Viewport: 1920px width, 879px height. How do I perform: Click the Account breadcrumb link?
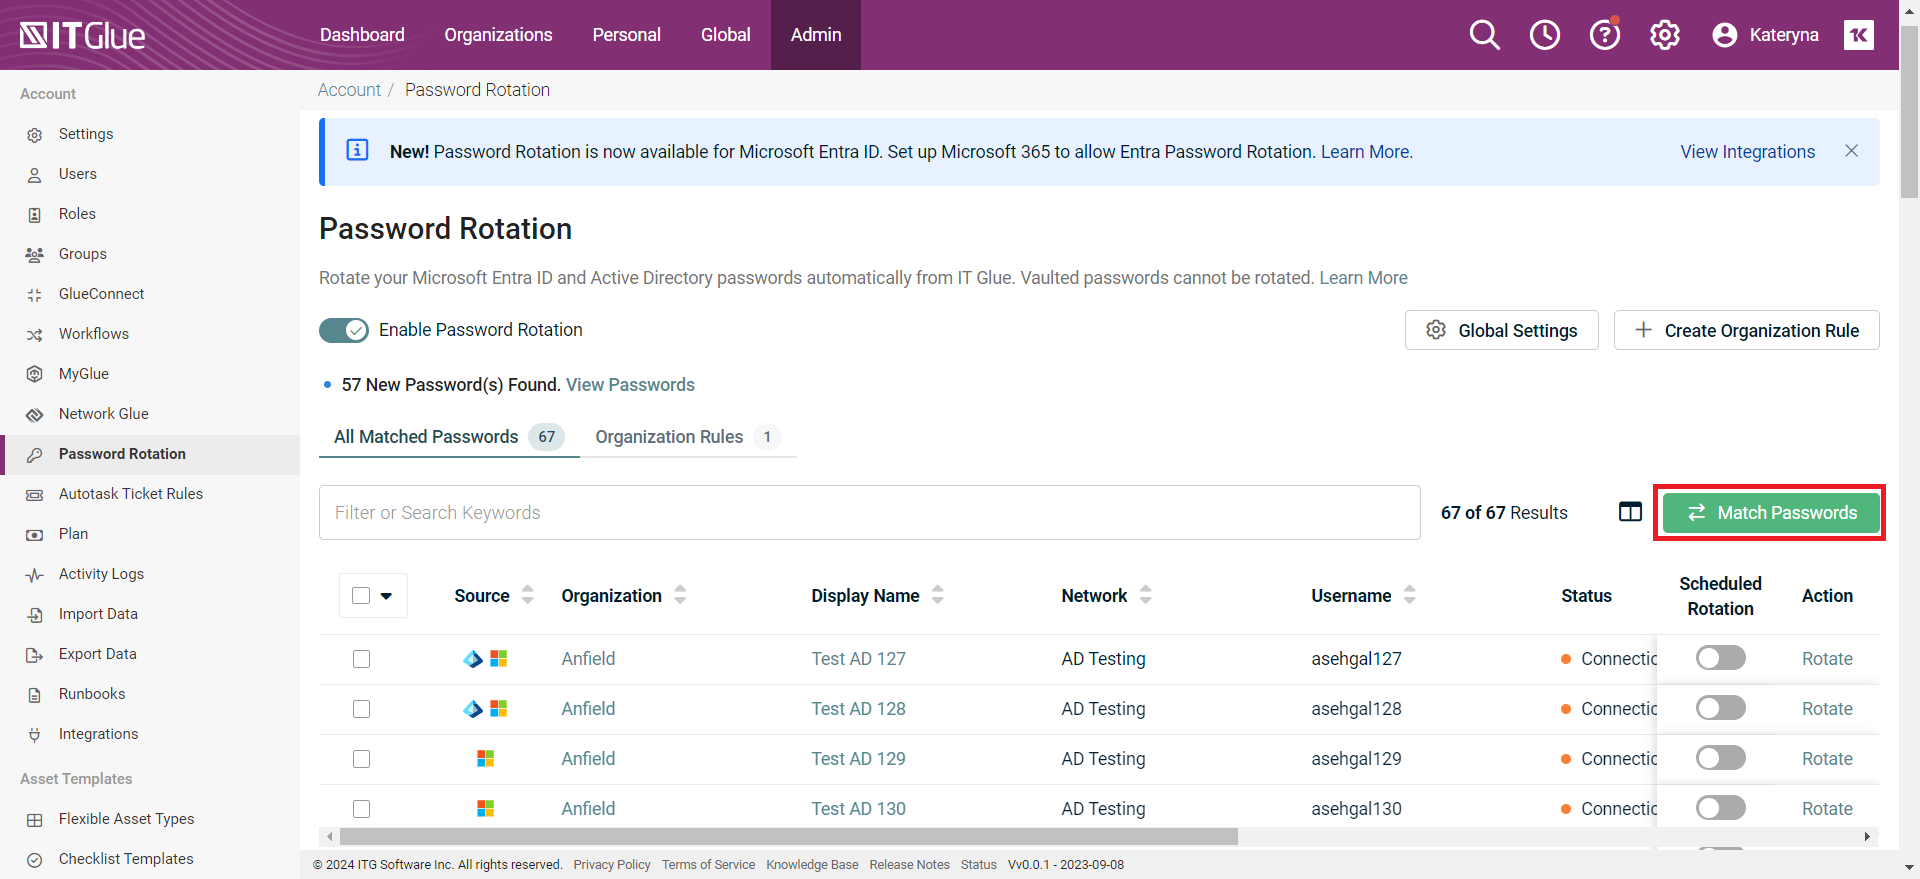[x=349, y=90]
